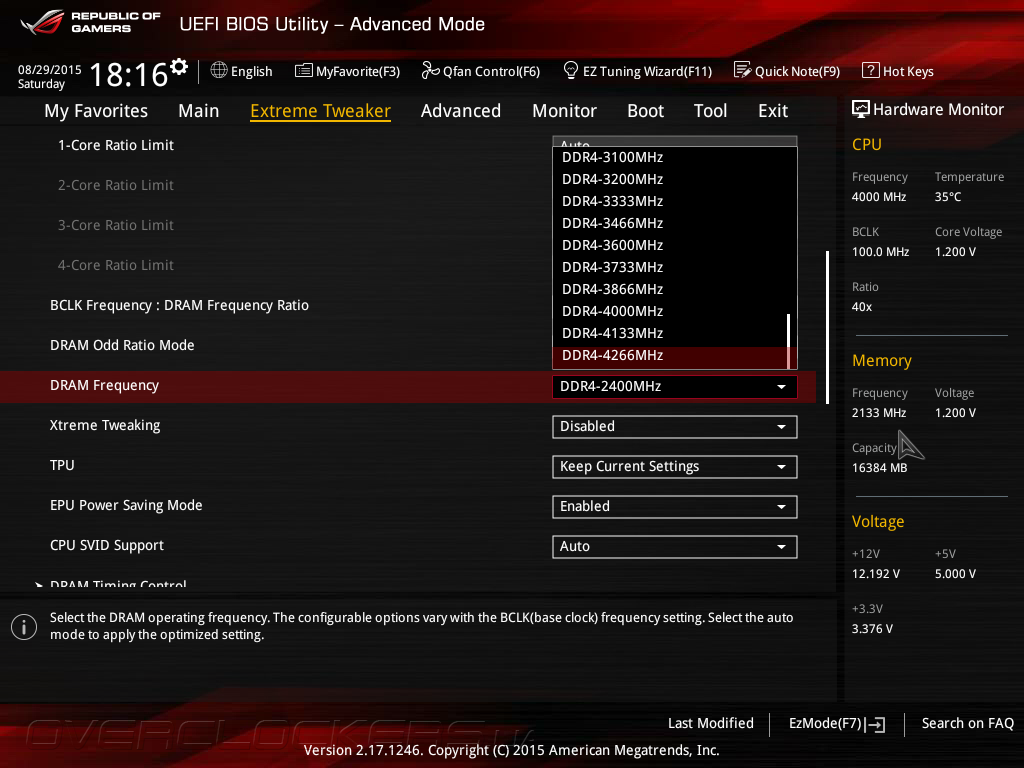
Task: Click Last Modified button
Action: click(711, 724)
